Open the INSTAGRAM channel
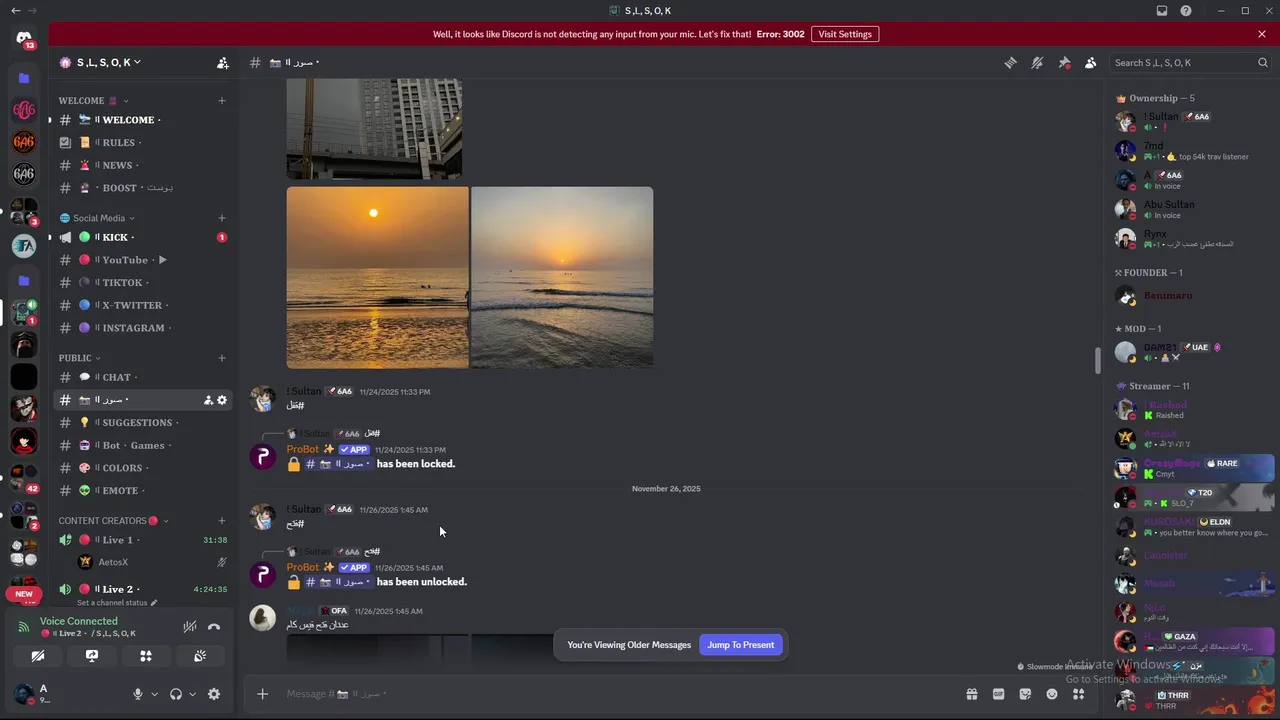 click(x=144, y=328)
